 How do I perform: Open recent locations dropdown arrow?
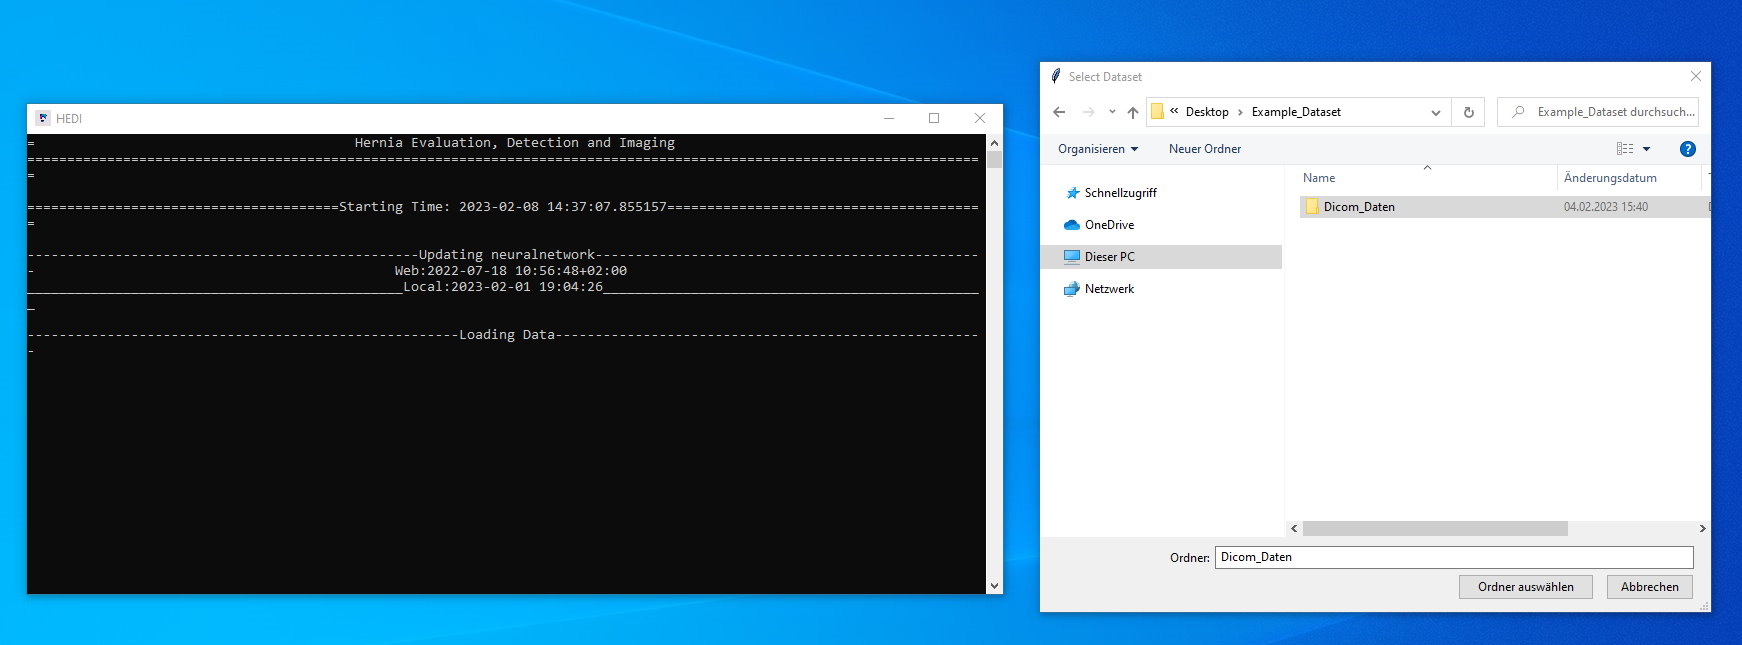(1112, 112)
